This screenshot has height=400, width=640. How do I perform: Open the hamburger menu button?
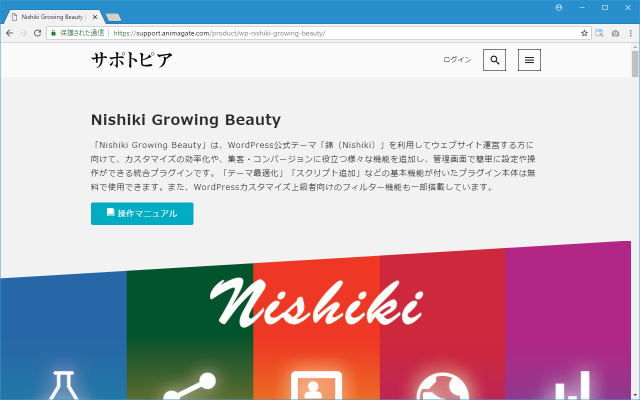pyautogui.click(x=529, y=60)
